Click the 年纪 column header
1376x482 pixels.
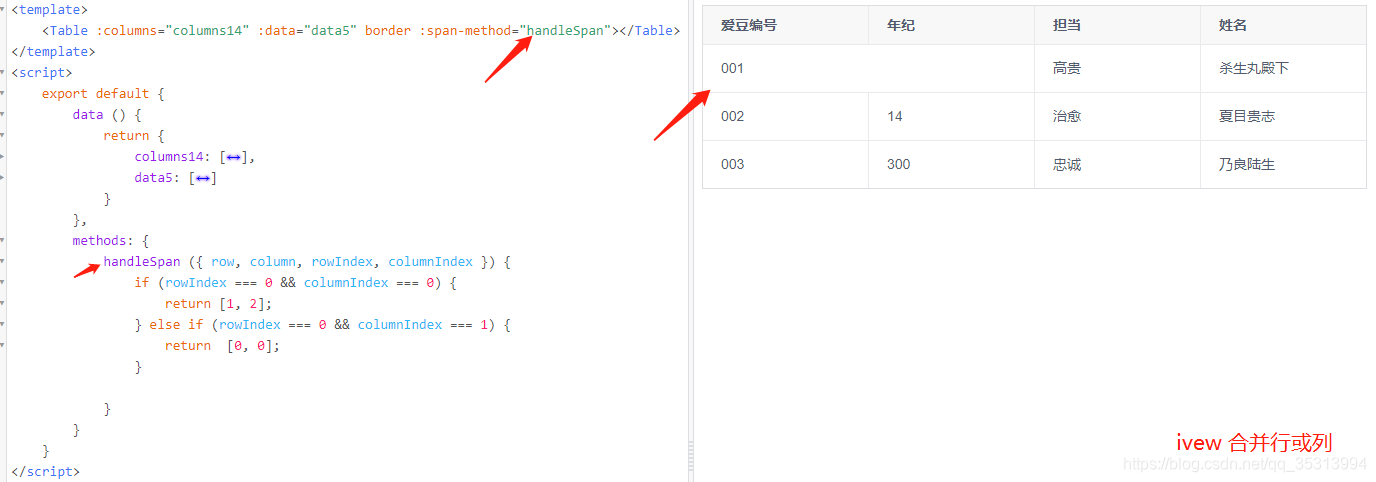(x=951, y=25)
